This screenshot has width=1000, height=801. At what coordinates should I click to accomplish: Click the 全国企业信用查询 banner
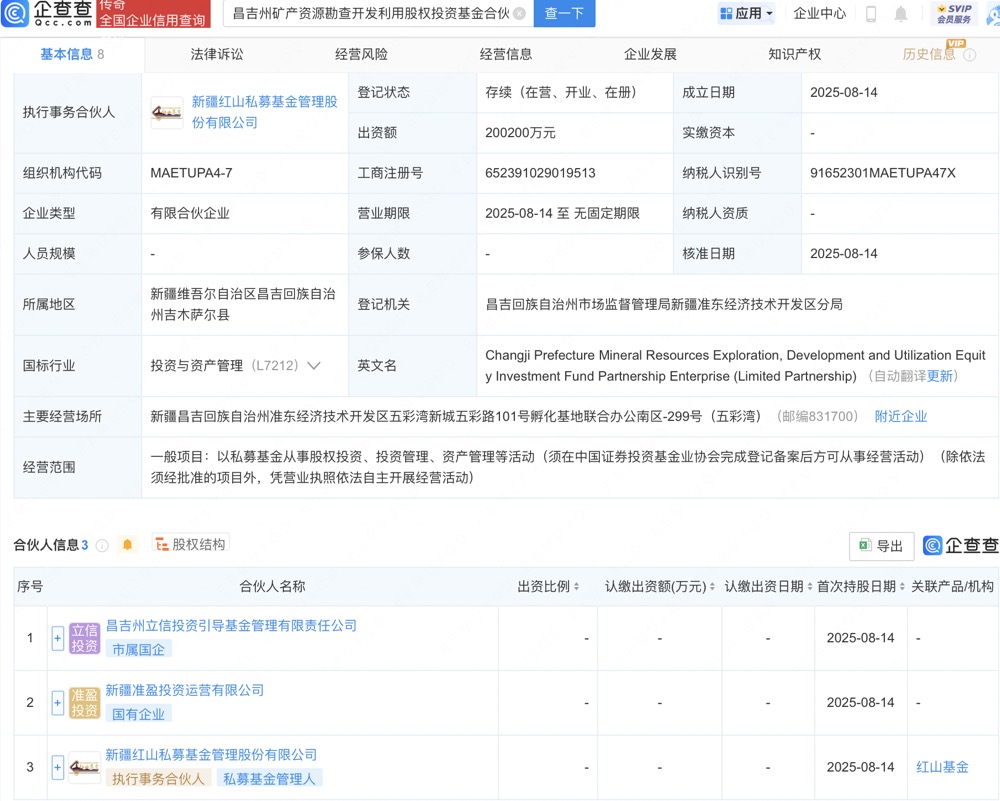(x=153, y=20)
